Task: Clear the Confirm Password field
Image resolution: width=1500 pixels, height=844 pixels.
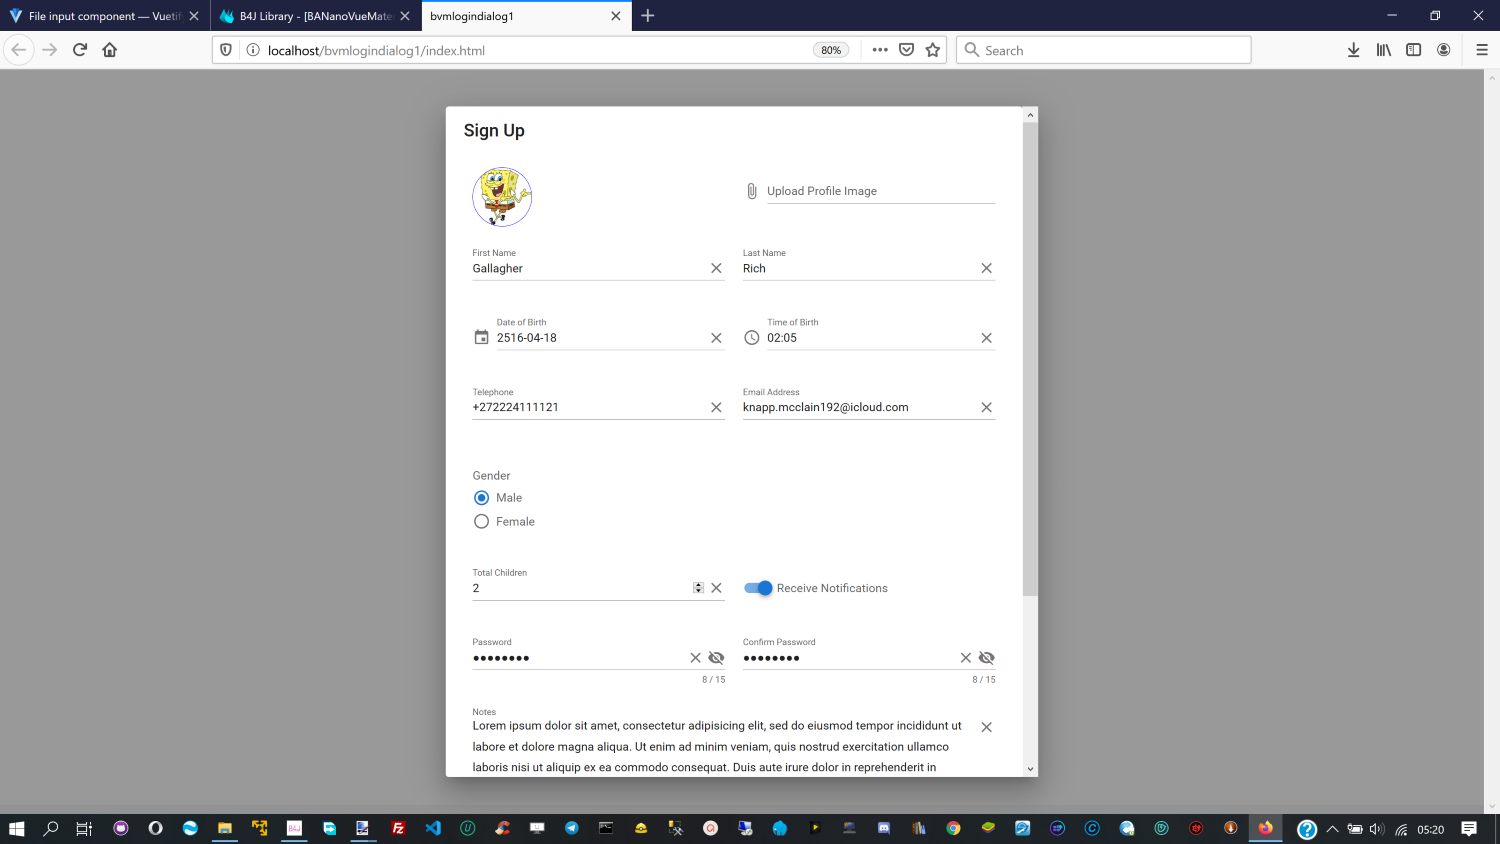Action: coord(965,658)
